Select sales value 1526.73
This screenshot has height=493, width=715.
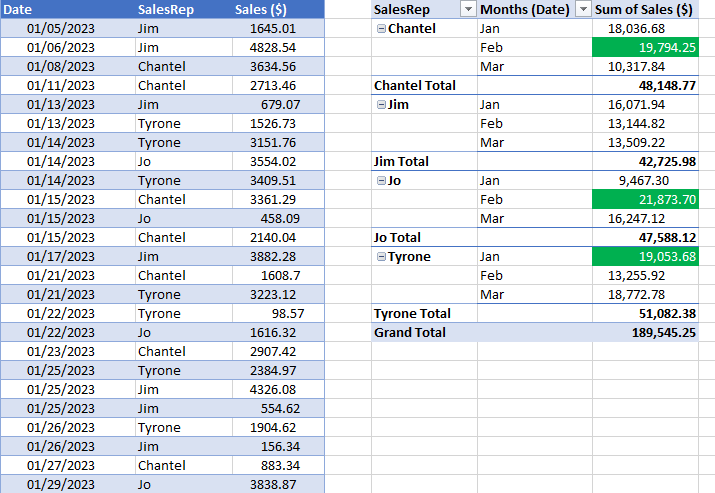278,124
